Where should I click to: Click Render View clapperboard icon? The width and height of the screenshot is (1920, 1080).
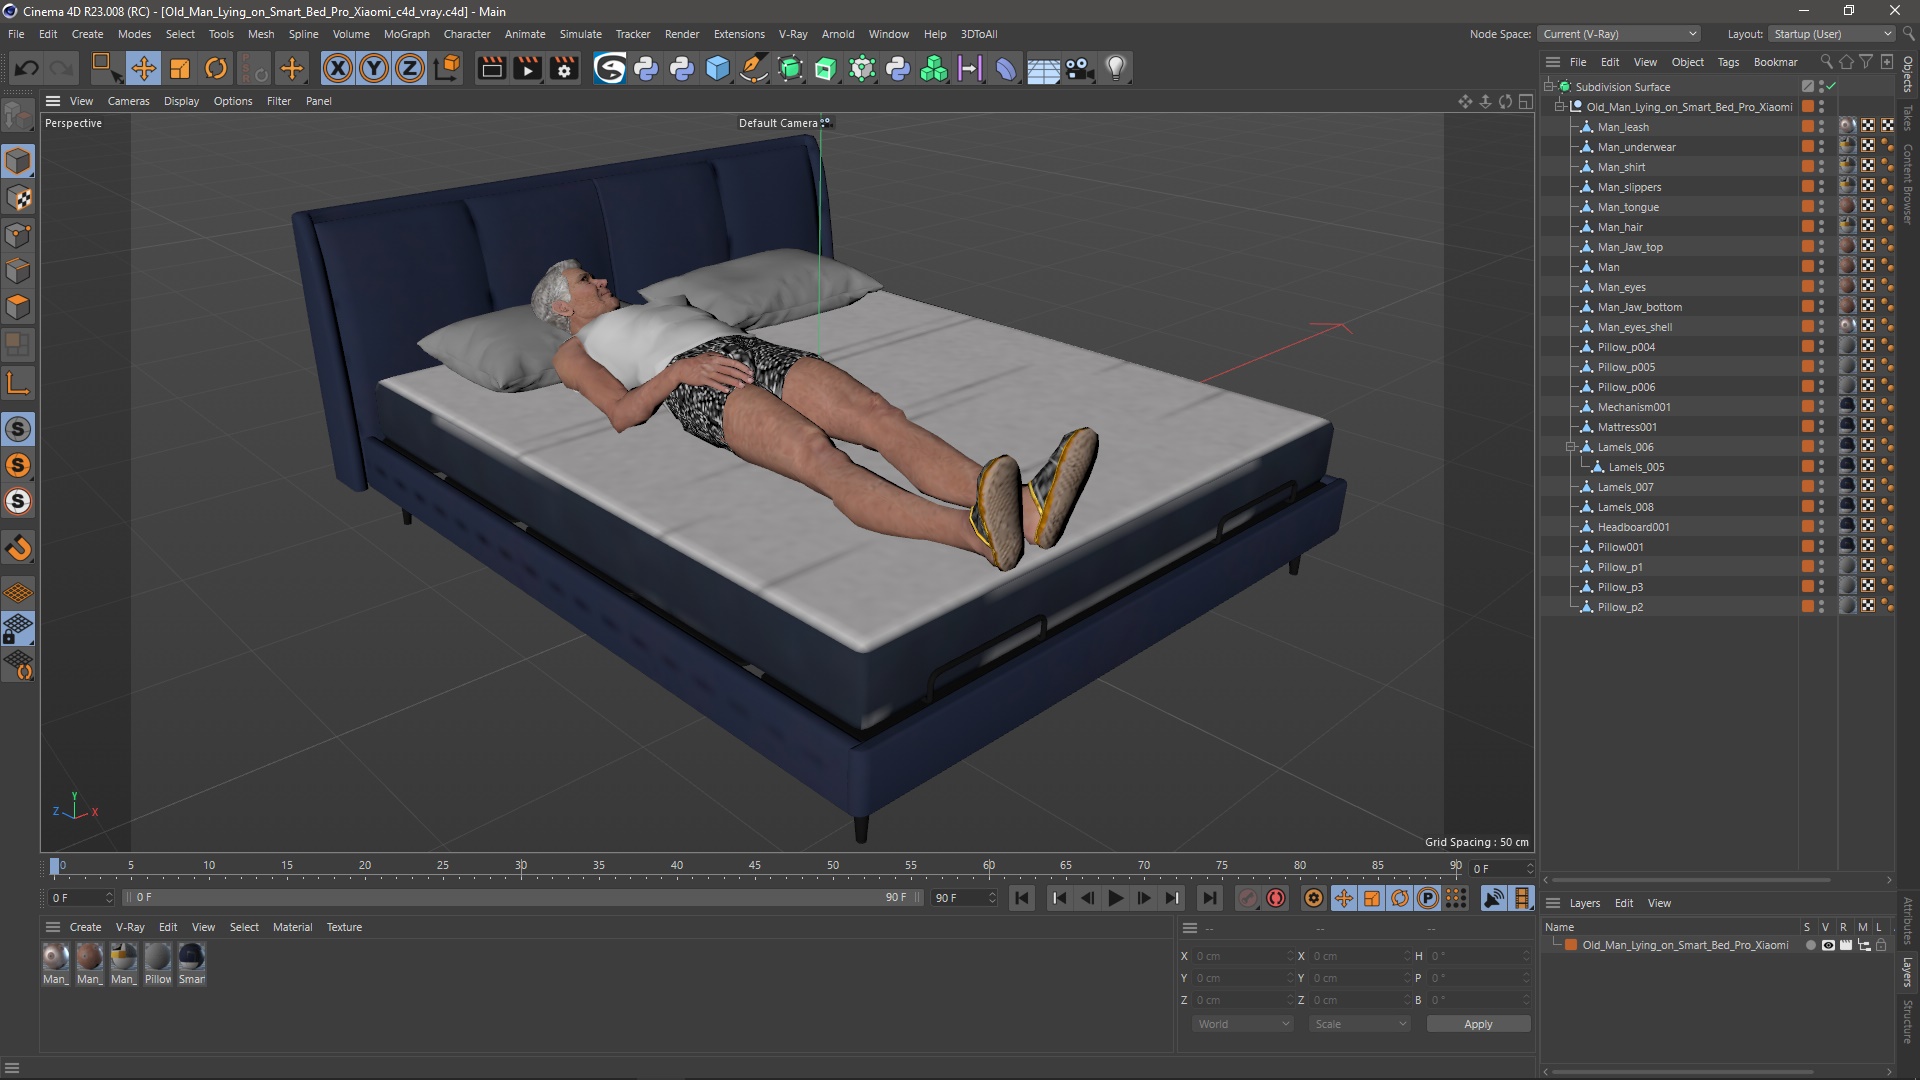pos(491,68)
